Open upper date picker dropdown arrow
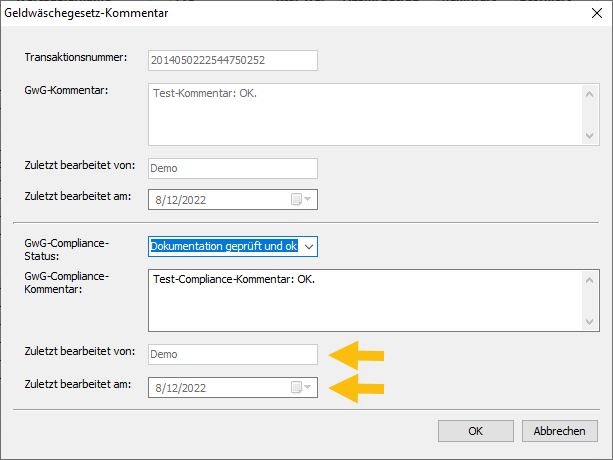This screenshot has width=613, height=460. [x=308, y=199]
